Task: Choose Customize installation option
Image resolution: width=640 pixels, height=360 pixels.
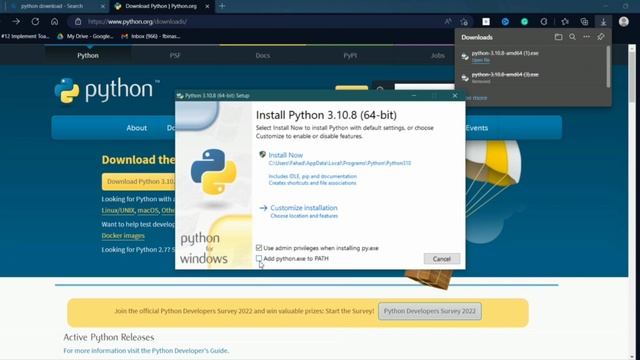Action: point(304,208)
